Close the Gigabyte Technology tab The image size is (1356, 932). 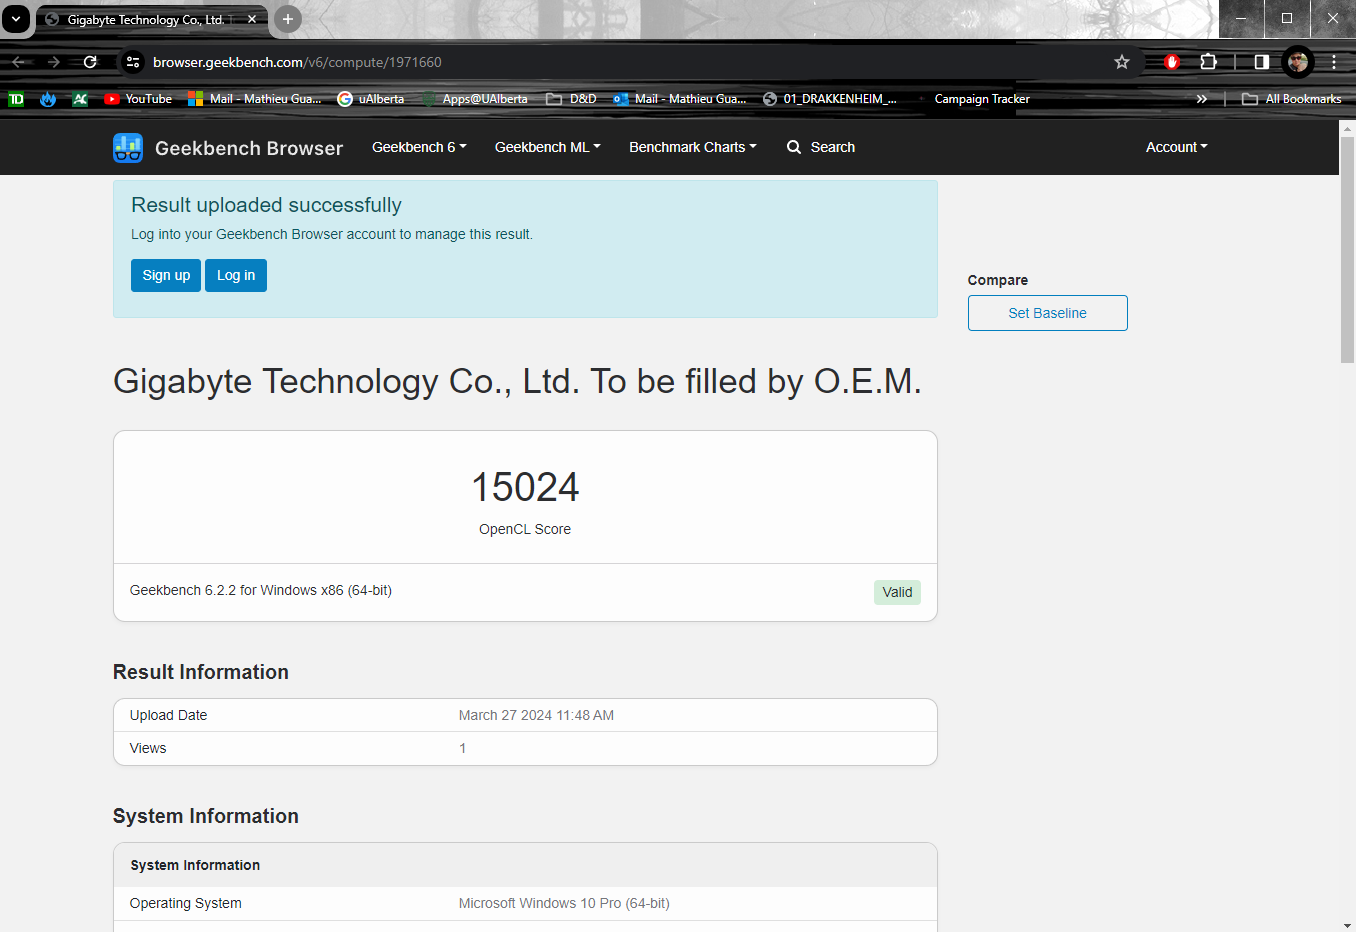(x=252, y=19)
